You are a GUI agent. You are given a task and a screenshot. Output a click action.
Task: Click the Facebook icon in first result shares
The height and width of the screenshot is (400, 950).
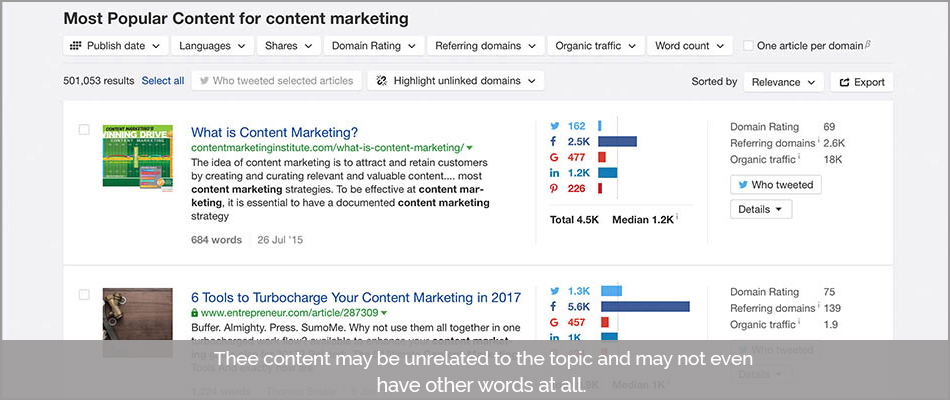click(x=554, y=141)
